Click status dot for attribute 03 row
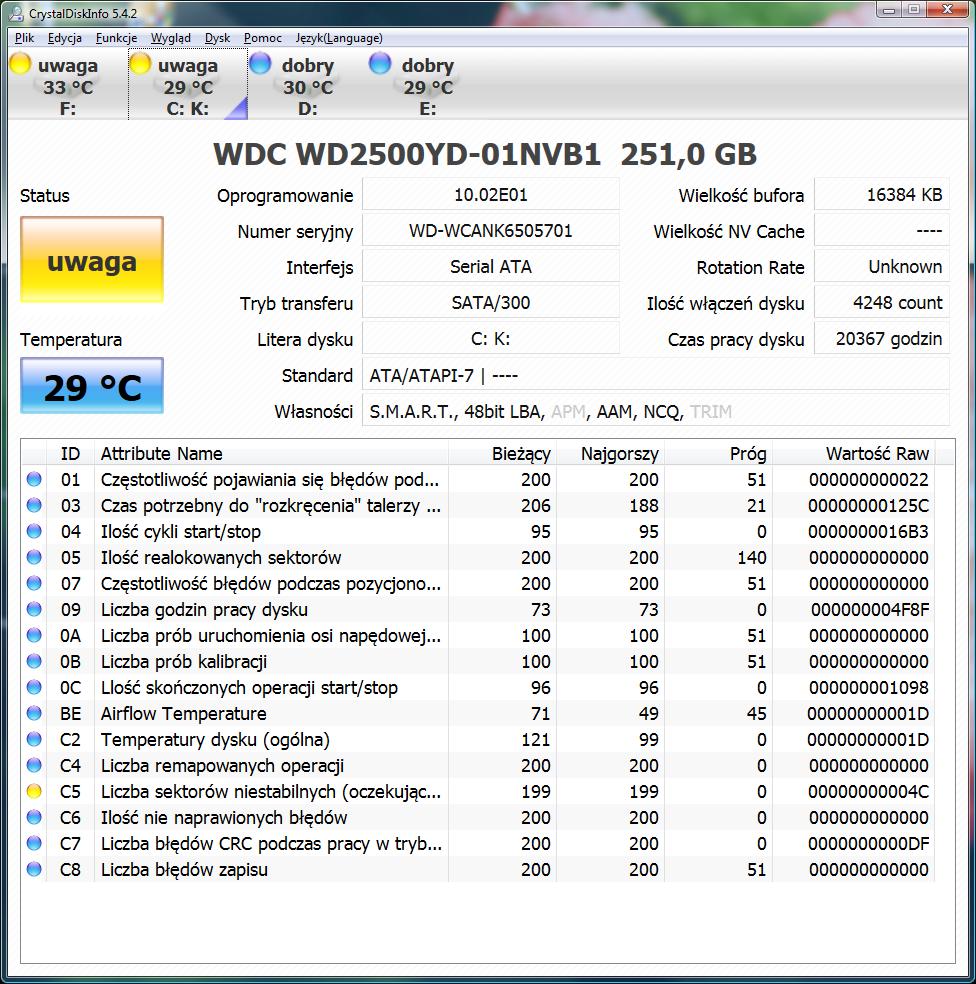976x984 pixels. (34, 505)
